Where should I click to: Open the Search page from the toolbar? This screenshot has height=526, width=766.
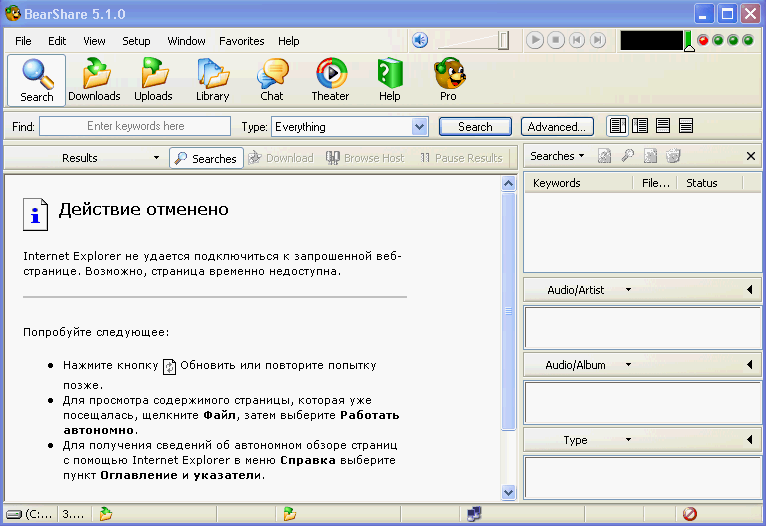[x=37, y=81]
